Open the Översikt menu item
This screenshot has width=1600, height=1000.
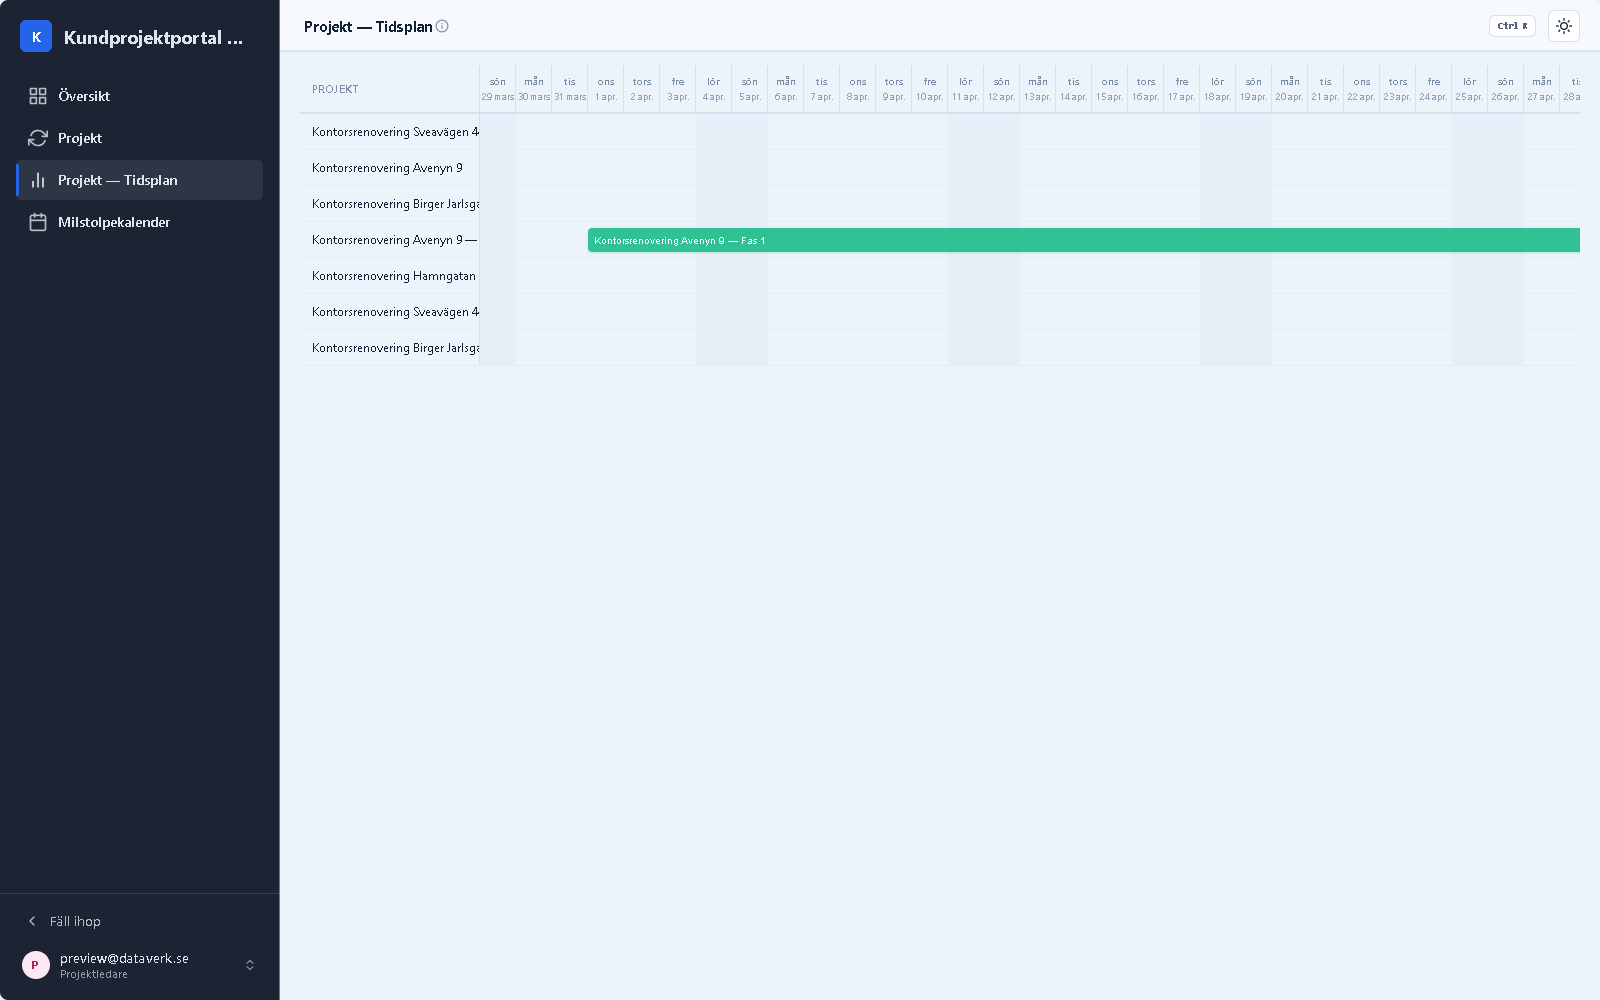coord(140,96)
